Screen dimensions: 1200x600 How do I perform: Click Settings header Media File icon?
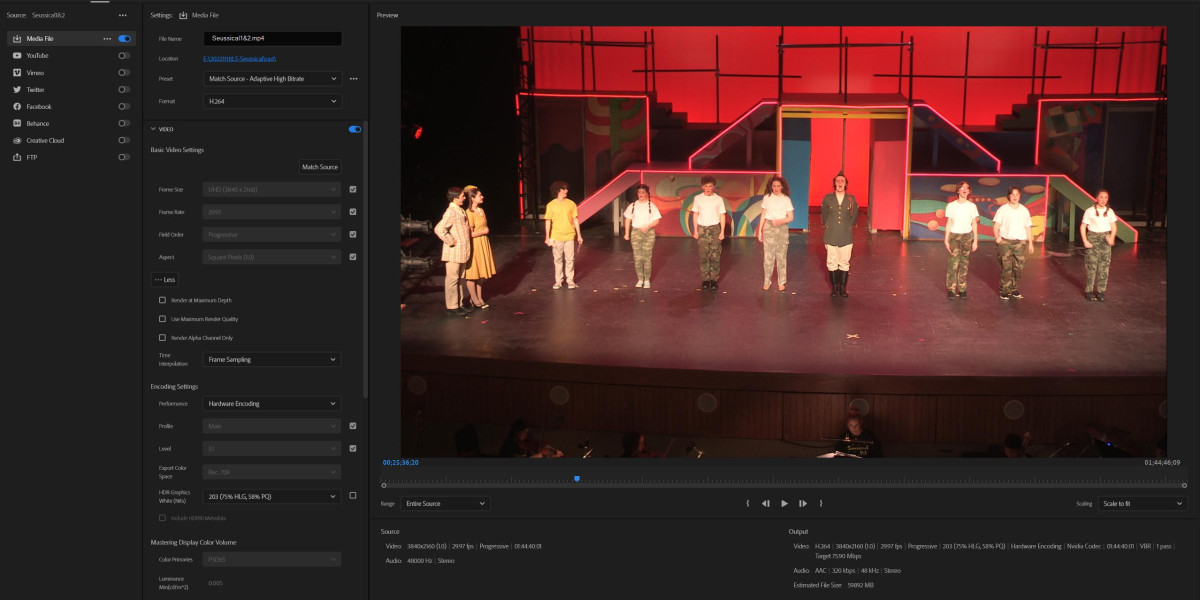(x=183, y=16)
